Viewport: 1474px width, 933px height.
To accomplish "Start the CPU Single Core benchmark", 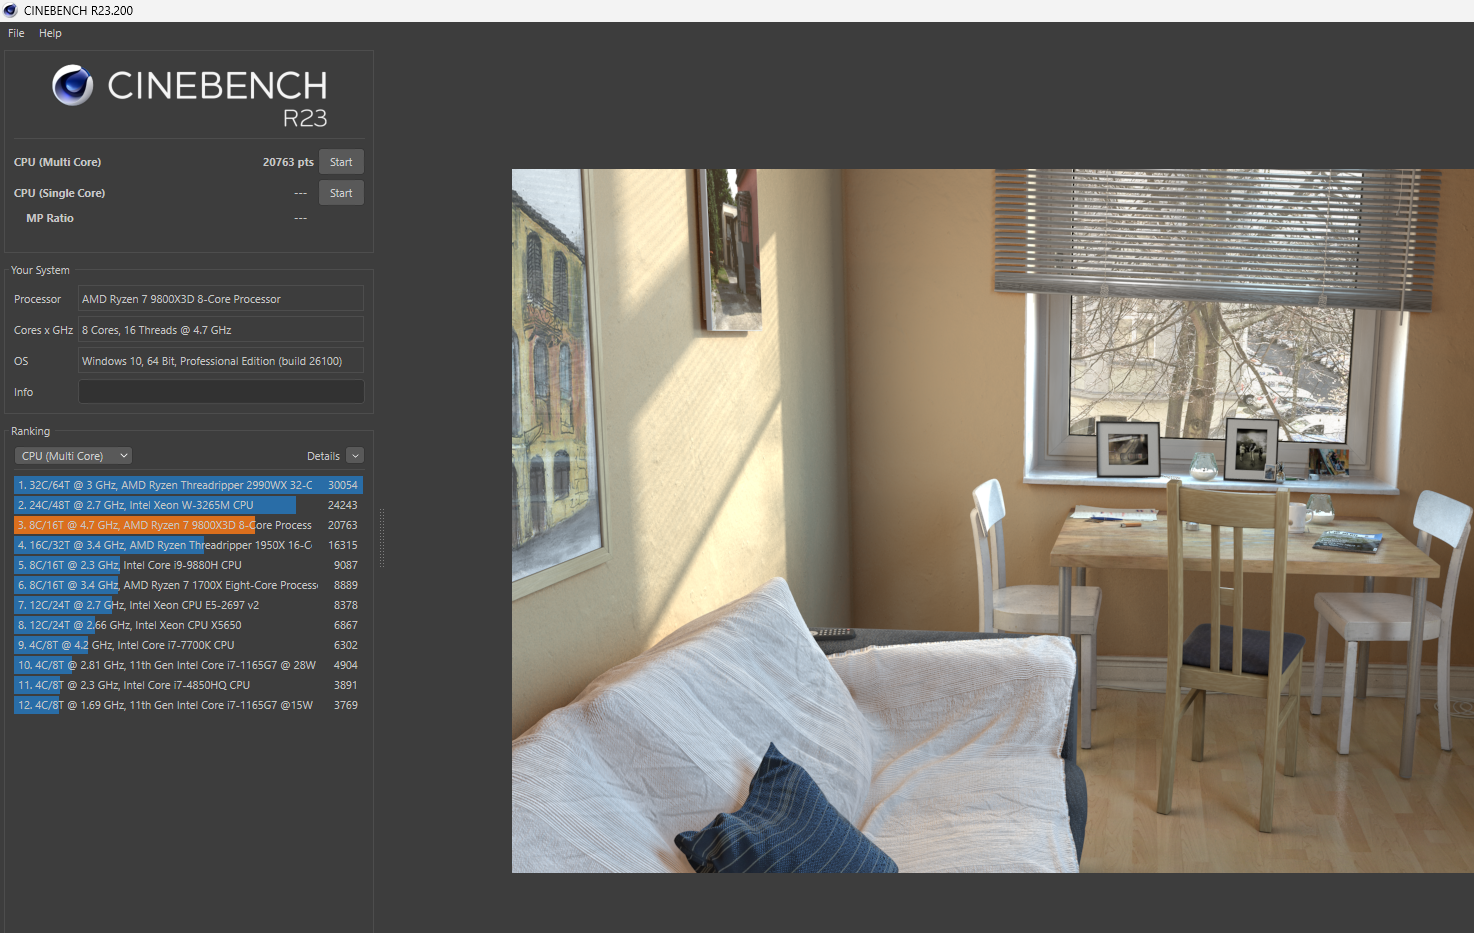I will click(x=341, y=193).
